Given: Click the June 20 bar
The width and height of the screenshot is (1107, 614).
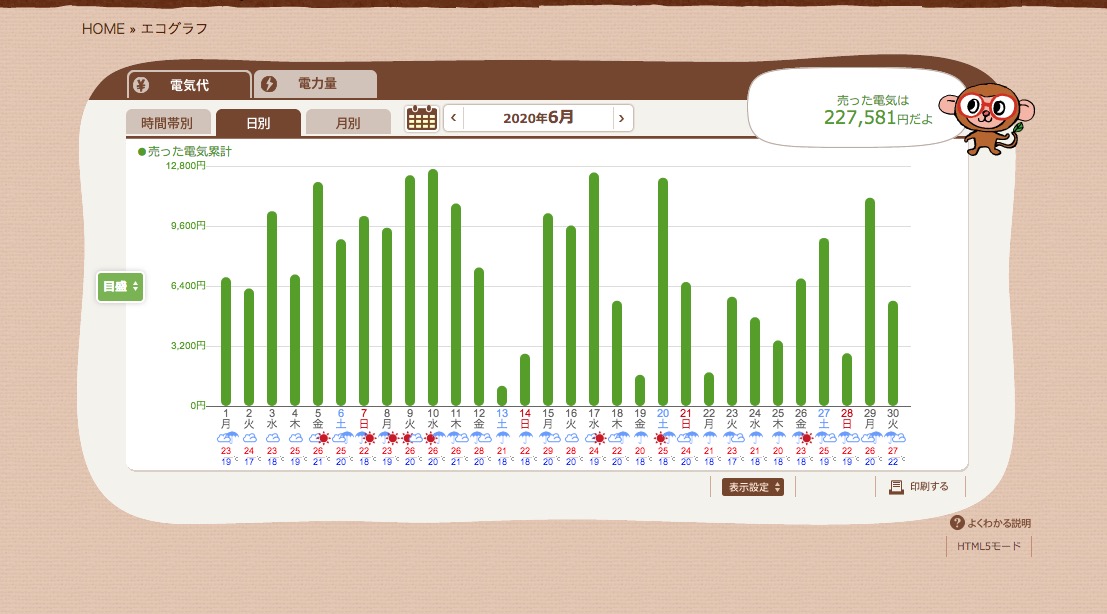Looking at the screenshot, I should point(663,291).
